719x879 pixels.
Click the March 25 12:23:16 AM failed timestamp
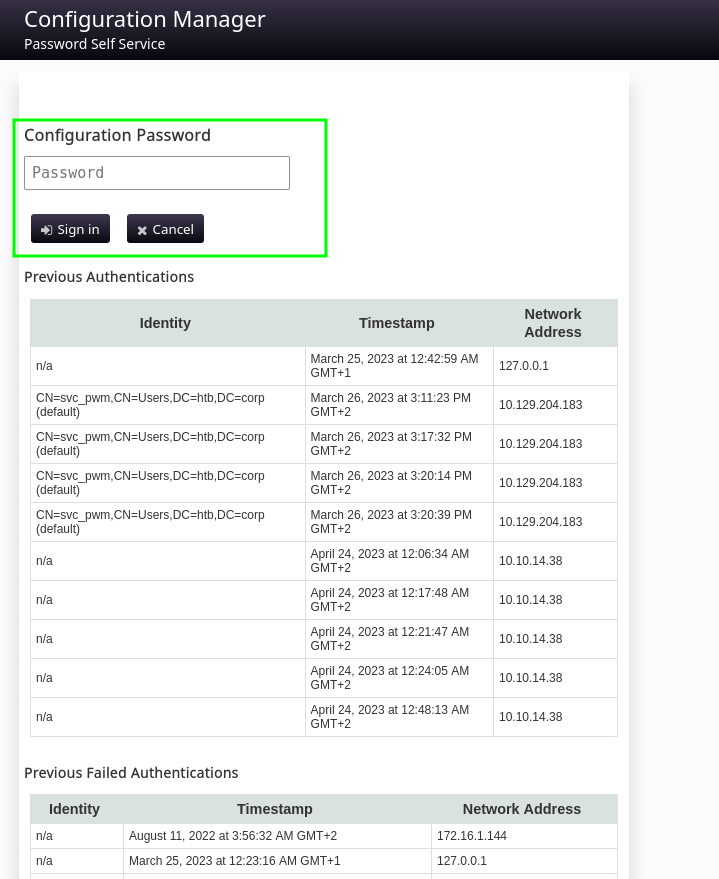tap(235, 861)
